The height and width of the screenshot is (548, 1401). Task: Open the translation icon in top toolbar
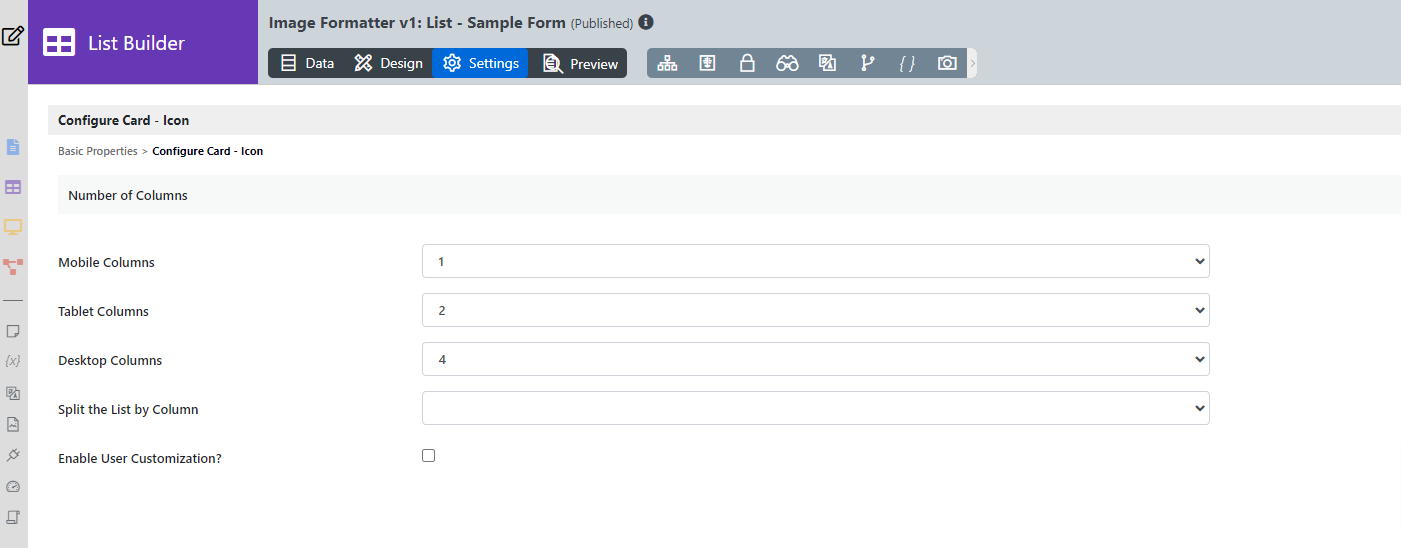click(827, 63)
